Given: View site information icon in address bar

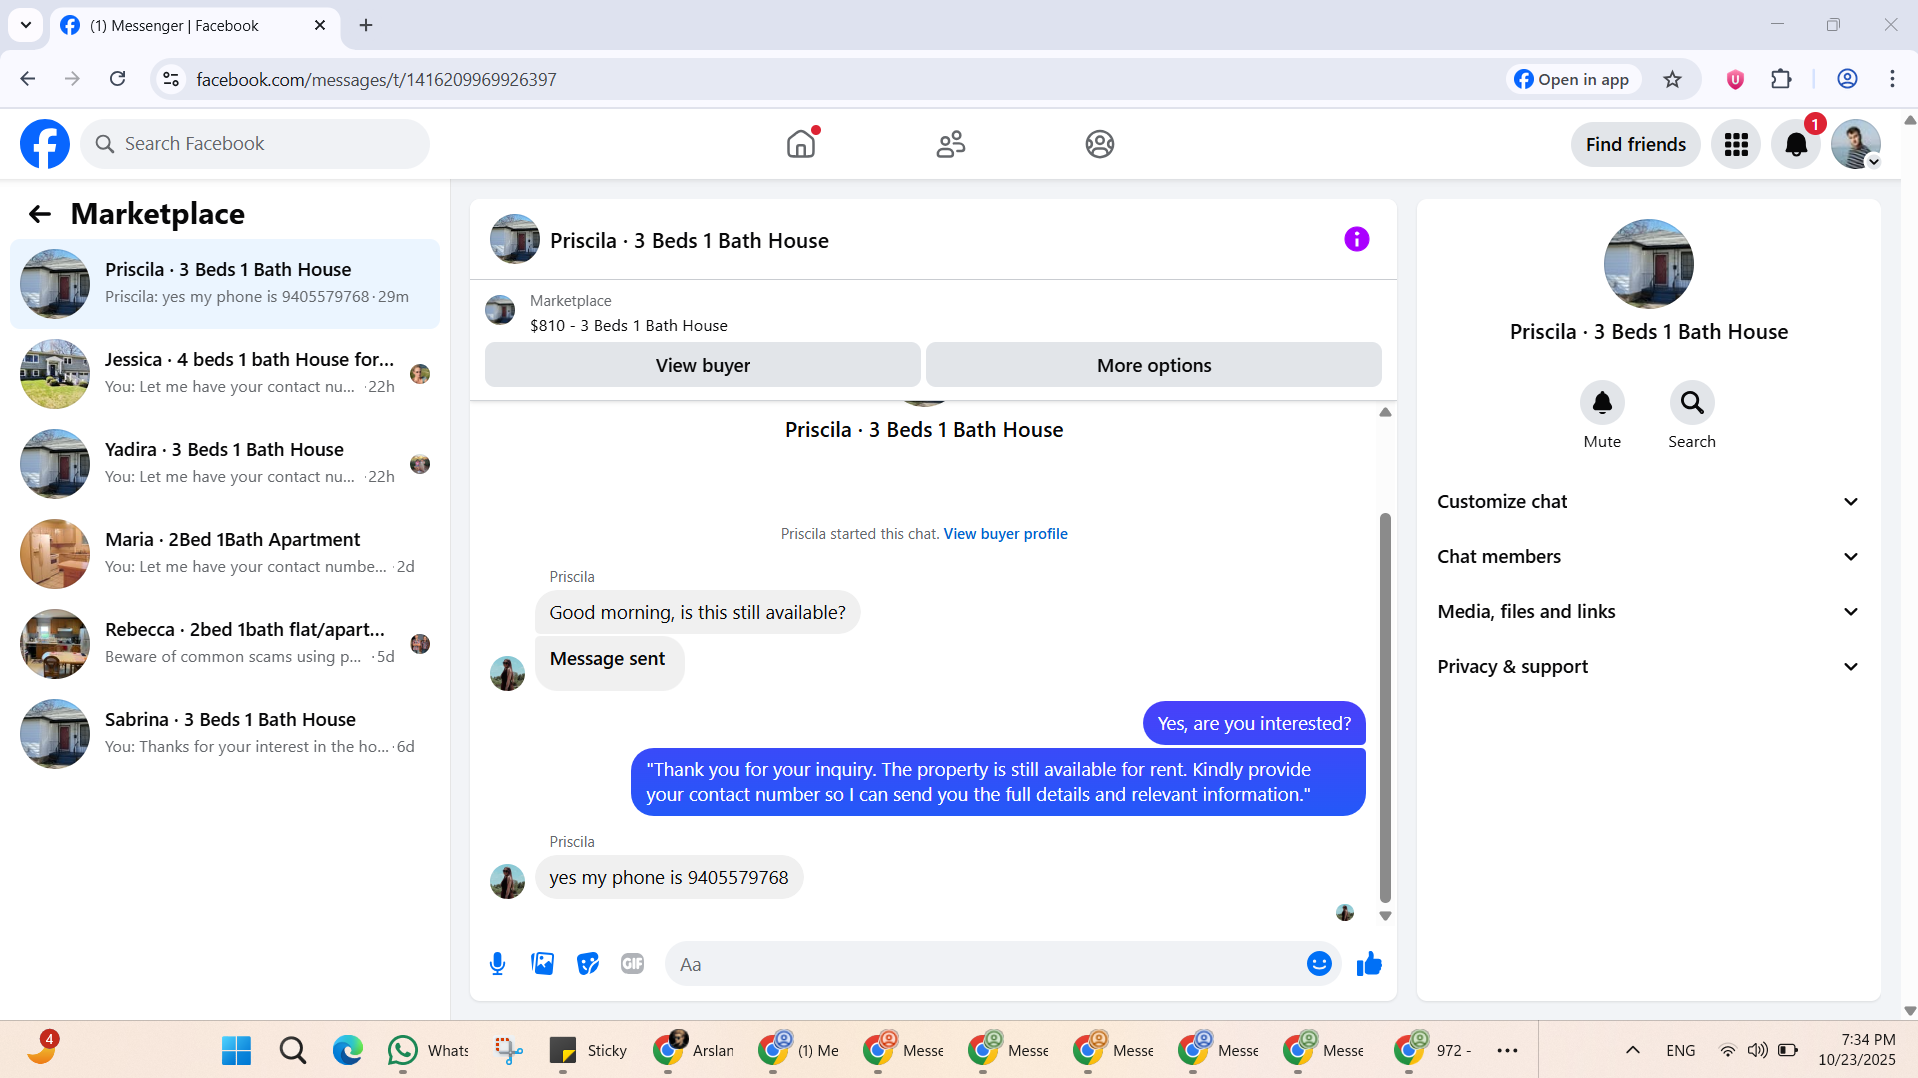Looking at the screenshot, I should [x=171, y=79].
